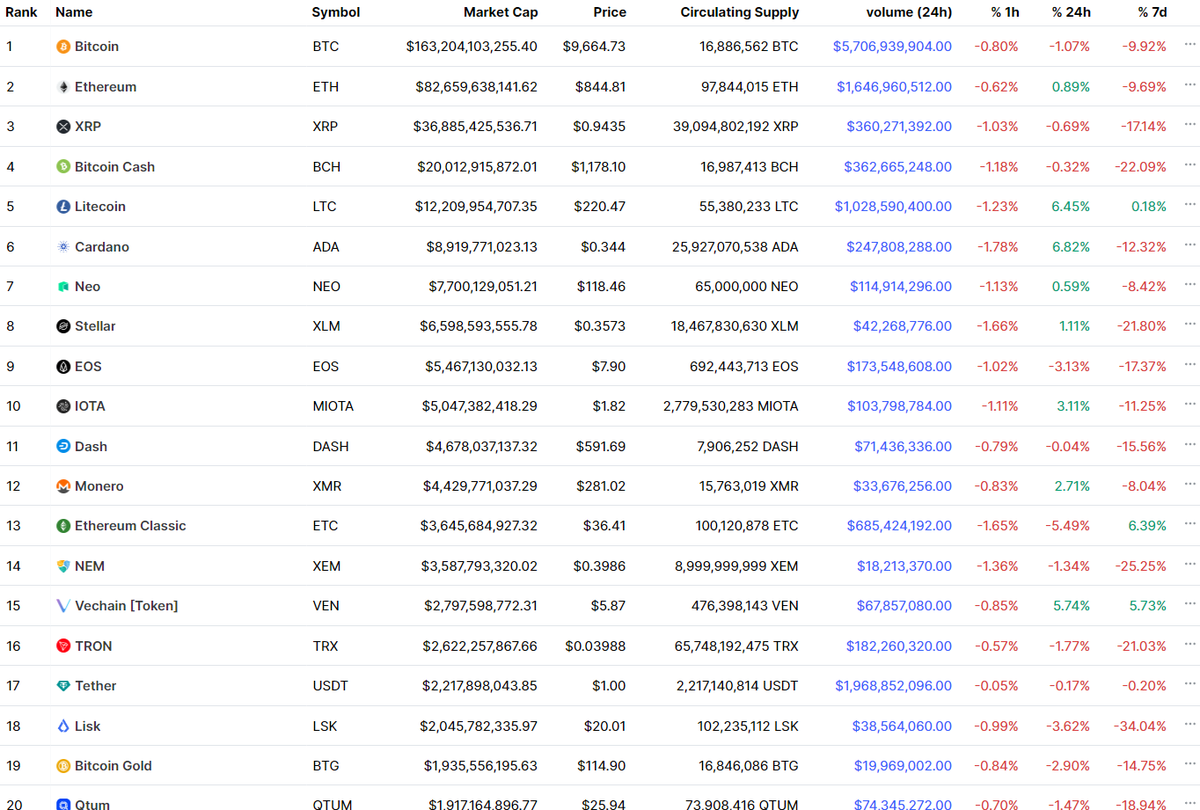Open more options for Litecoin row
This screenshot has width=1200, height=810.
coord(1189,205)
